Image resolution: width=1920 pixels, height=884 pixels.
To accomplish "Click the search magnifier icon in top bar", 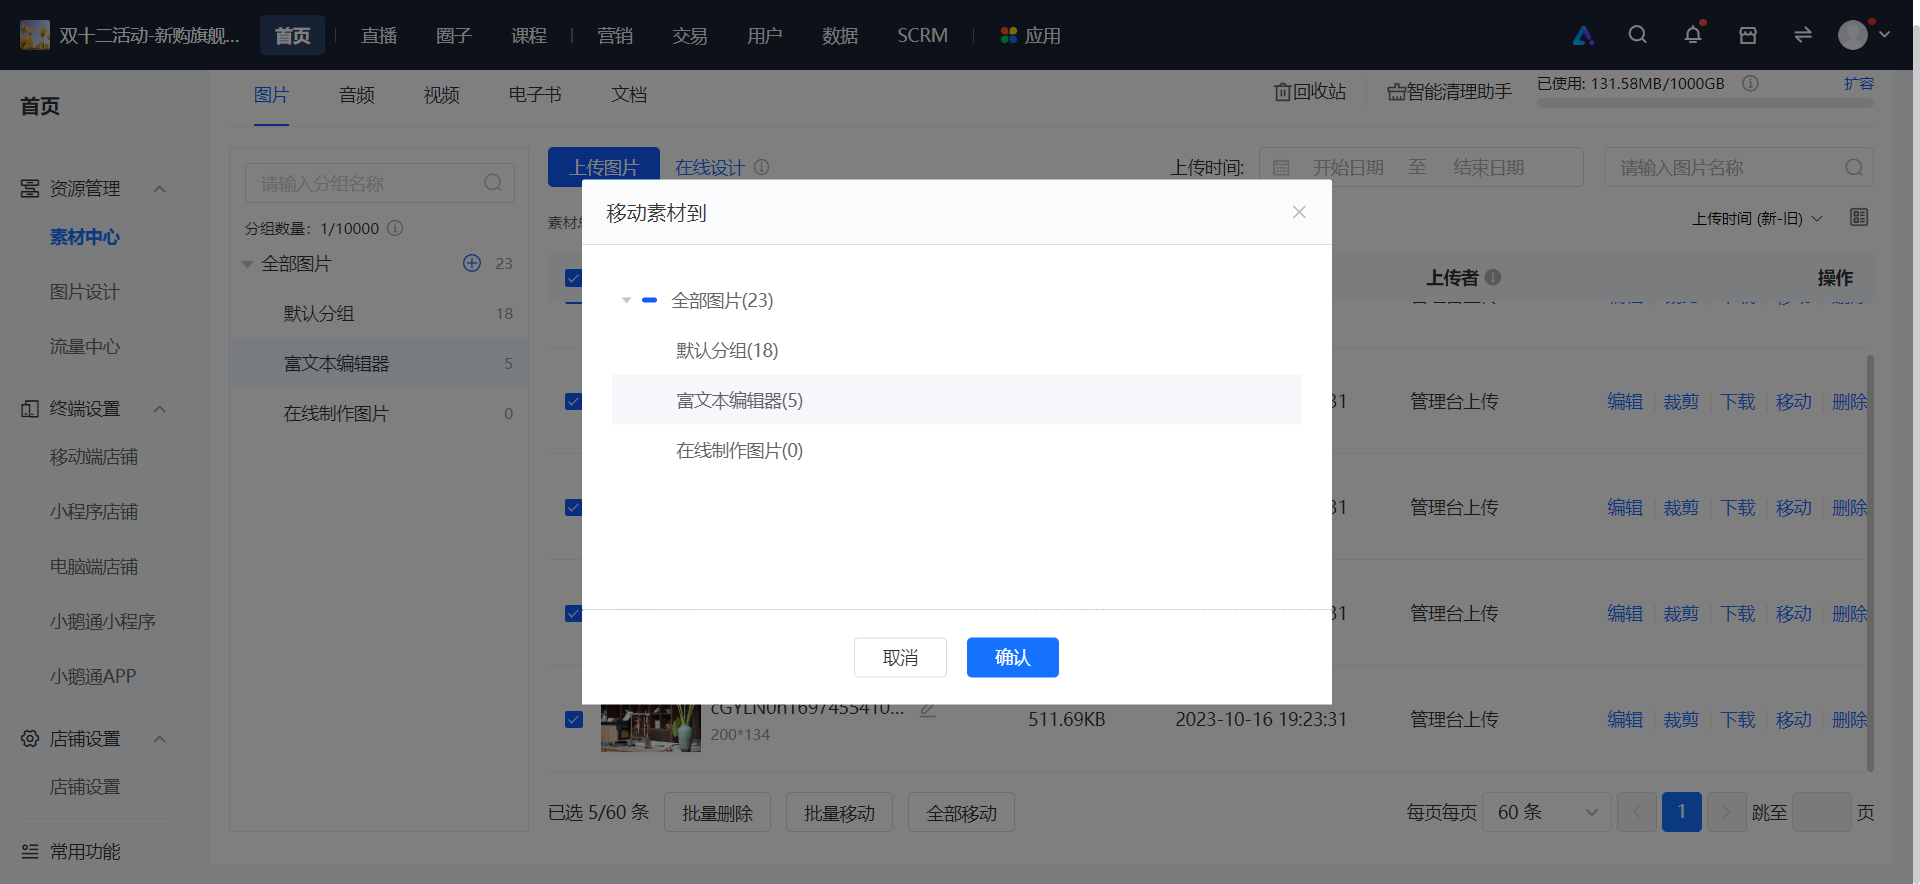I will (1637, 35).
